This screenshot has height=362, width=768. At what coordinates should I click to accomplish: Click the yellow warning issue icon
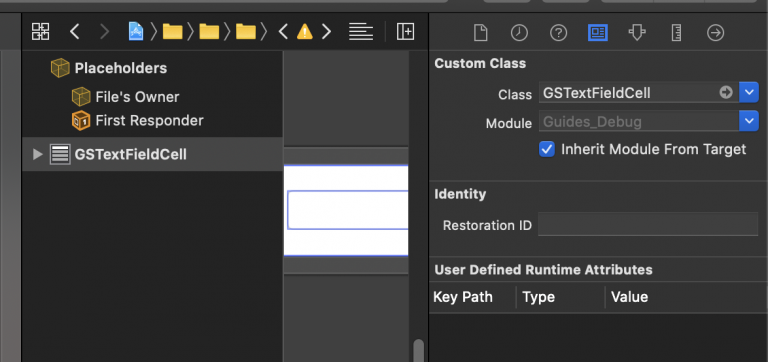[305, 32]
